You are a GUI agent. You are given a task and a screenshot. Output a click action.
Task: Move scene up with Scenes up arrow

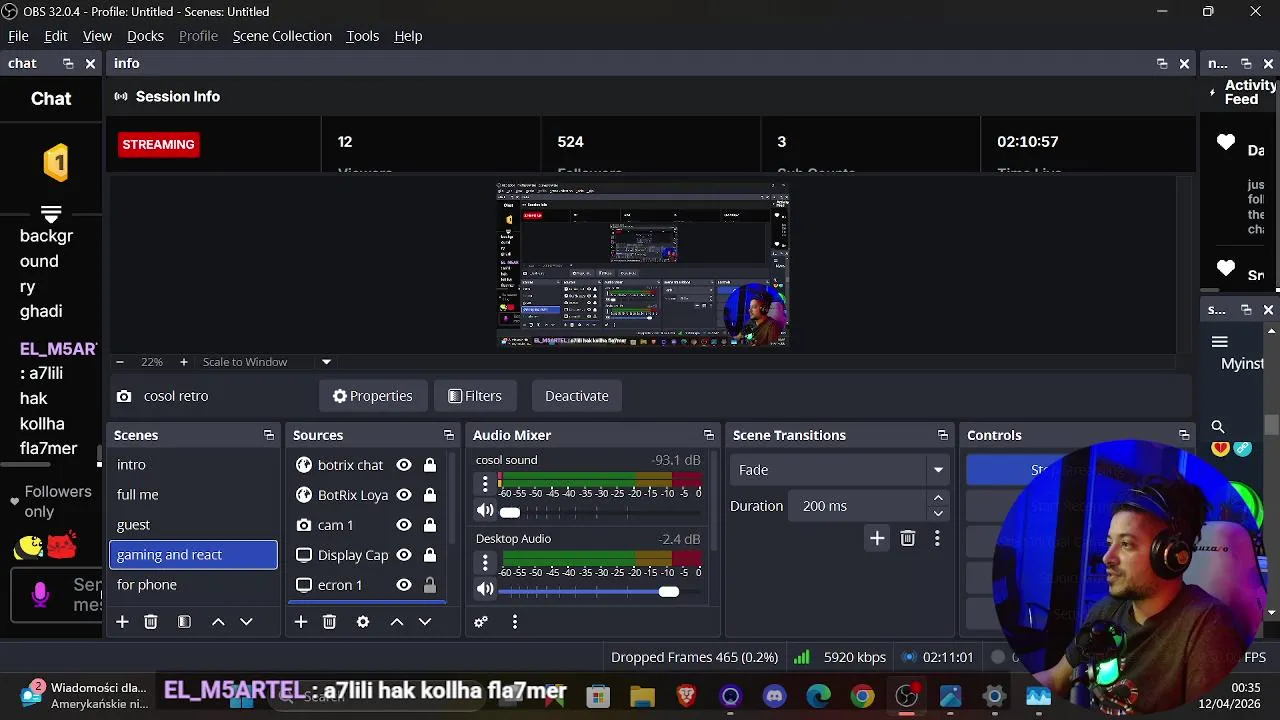tap(218, 622)
